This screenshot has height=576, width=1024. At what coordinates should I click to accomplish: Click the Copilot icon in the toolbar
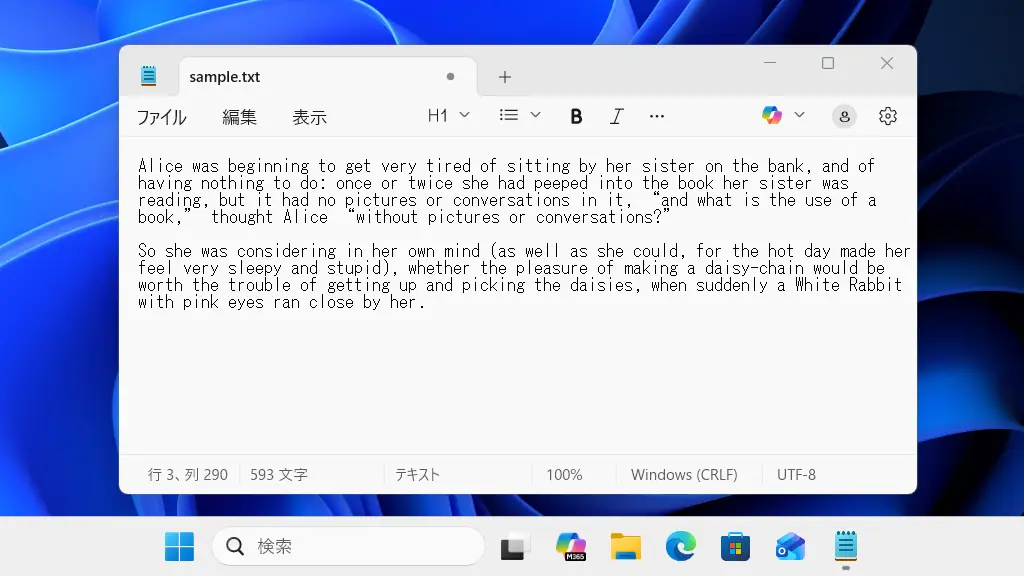[x=772, y=116]
